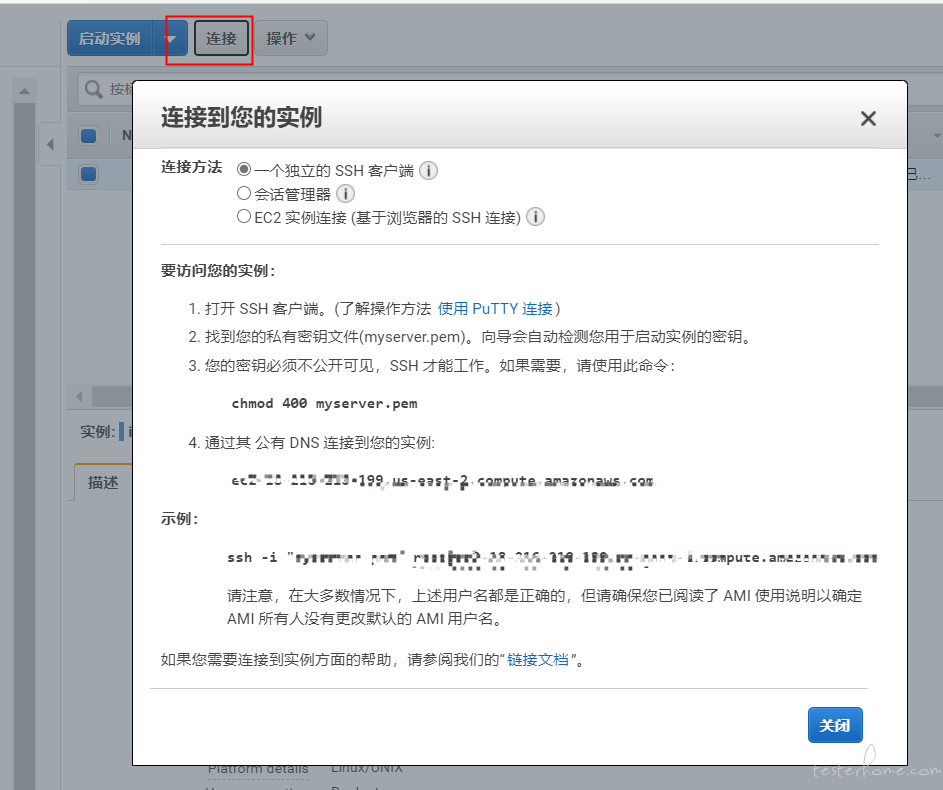943x790 pixels.
Task: Click the scroll-up arrow of left scrollbar
Action: (24, 91)
